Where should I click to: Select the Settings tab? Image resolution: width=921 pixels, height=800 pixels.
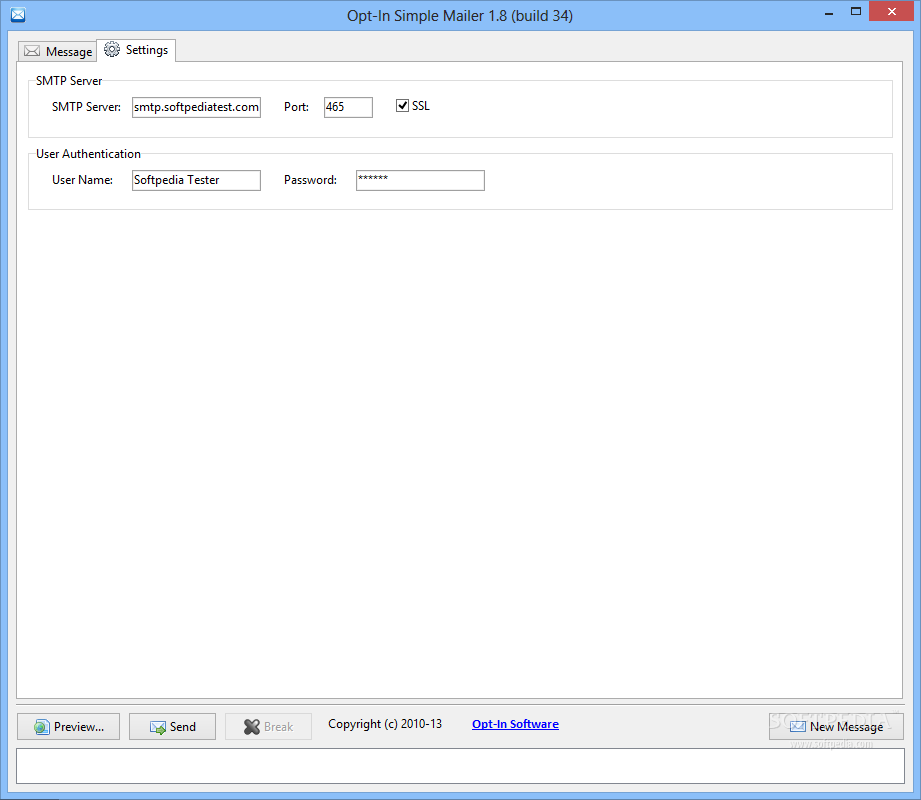(x=136, y=50)
